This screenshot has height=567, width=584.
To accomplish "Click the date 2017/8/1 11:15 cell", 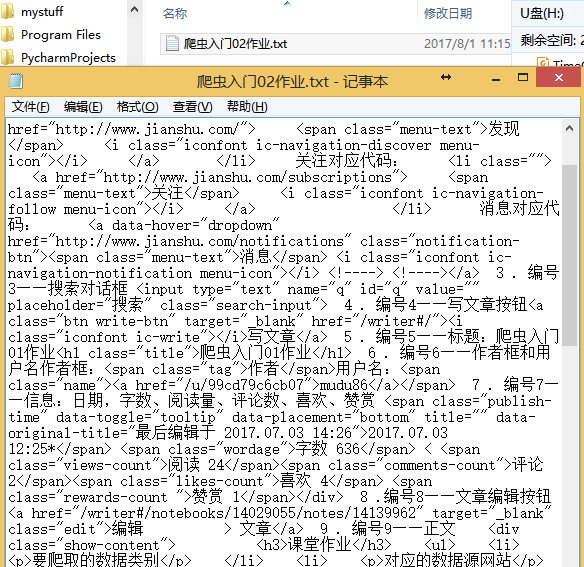I will 467,44.
